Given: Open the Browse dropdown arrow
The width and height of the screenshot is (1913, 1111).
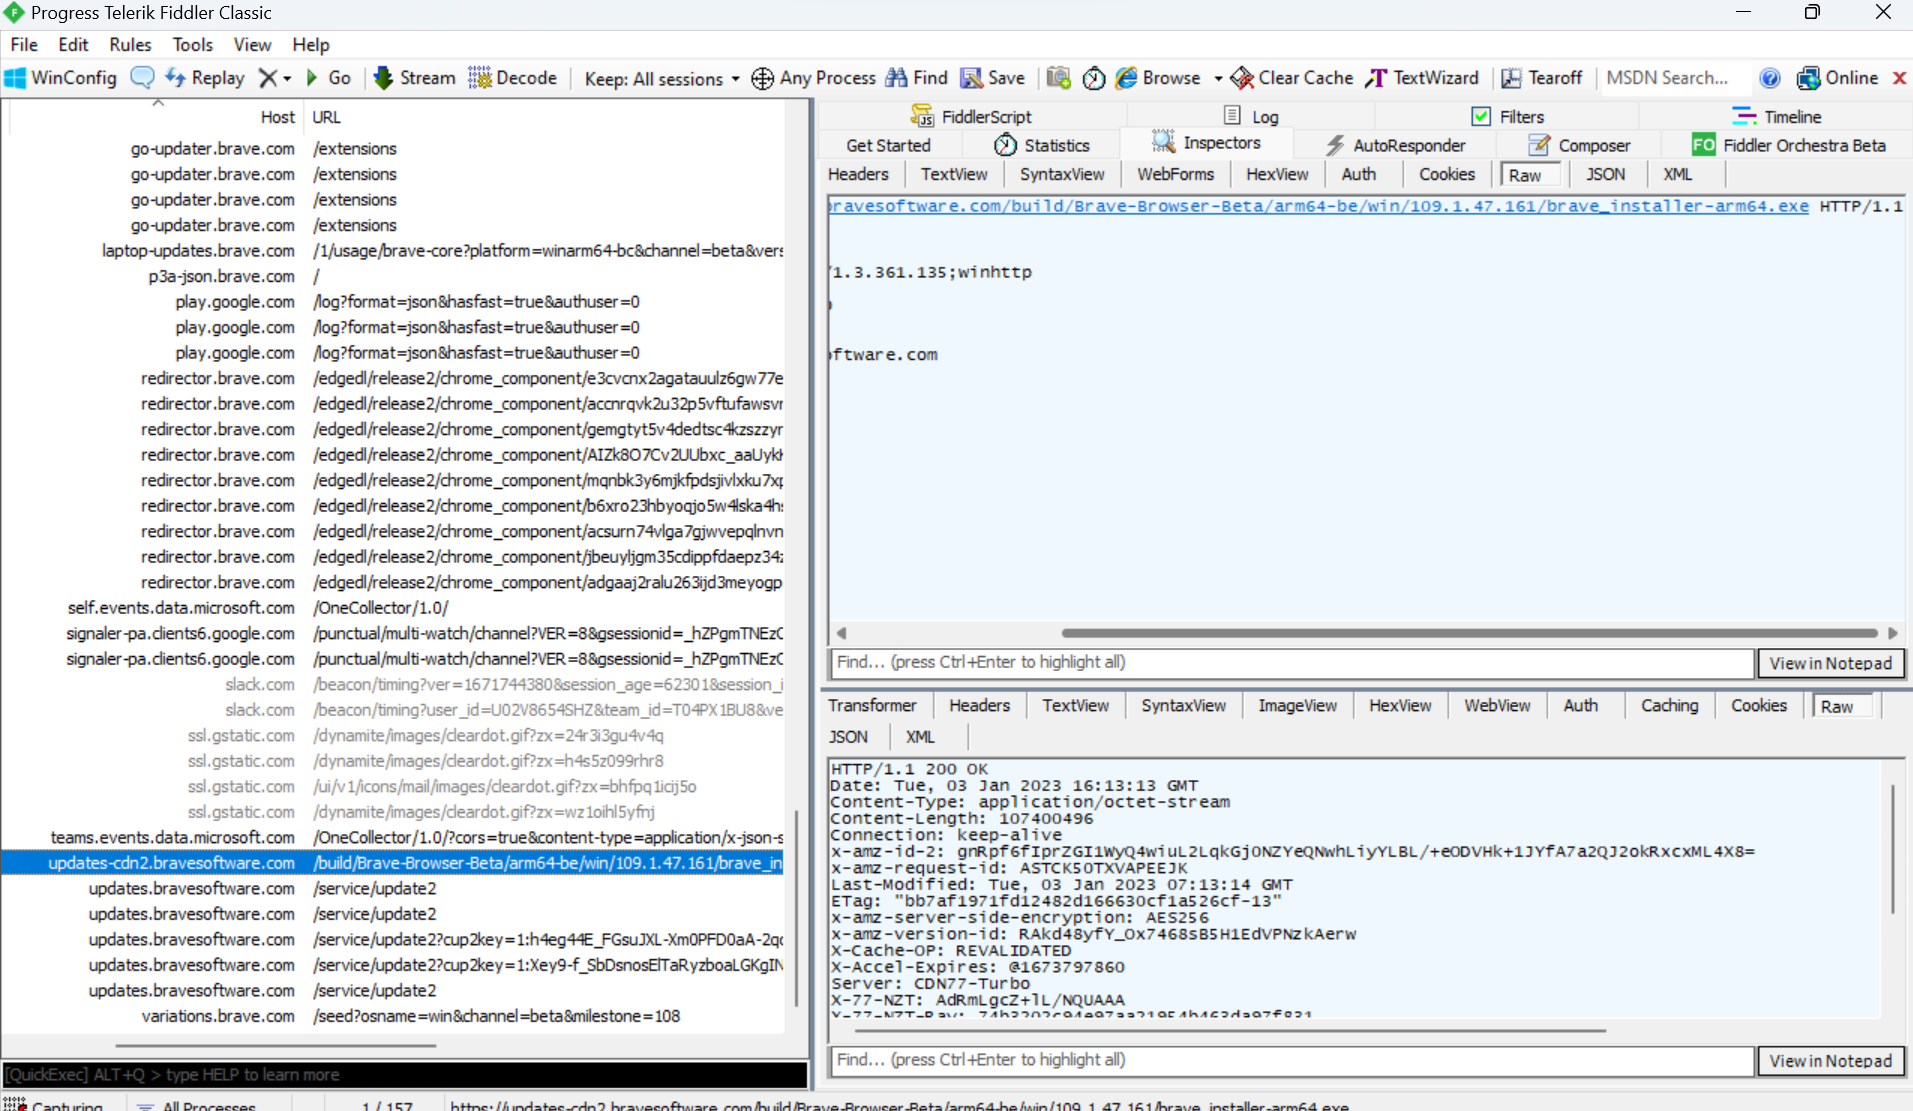Looking at the screenshot, I should coord(1218,78).
